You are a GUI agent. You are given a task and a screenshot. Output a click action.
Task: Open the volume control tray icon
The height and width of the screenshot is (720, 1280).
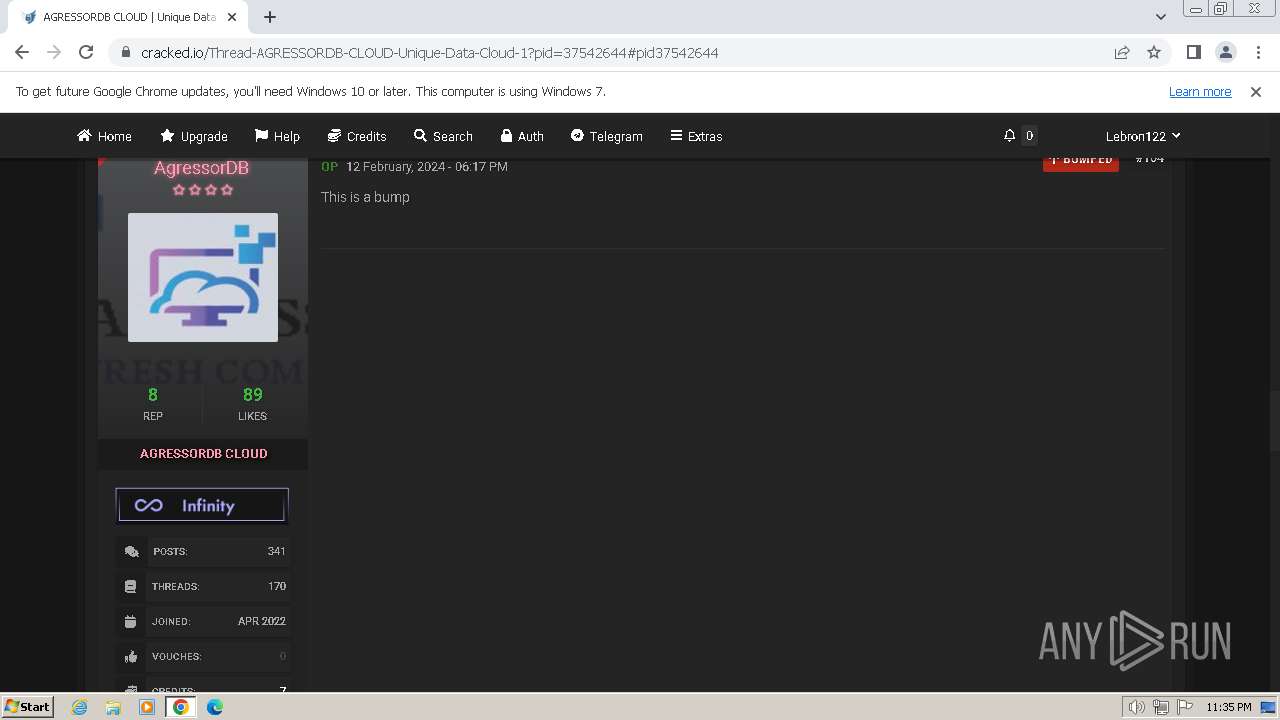(1137, 707)
